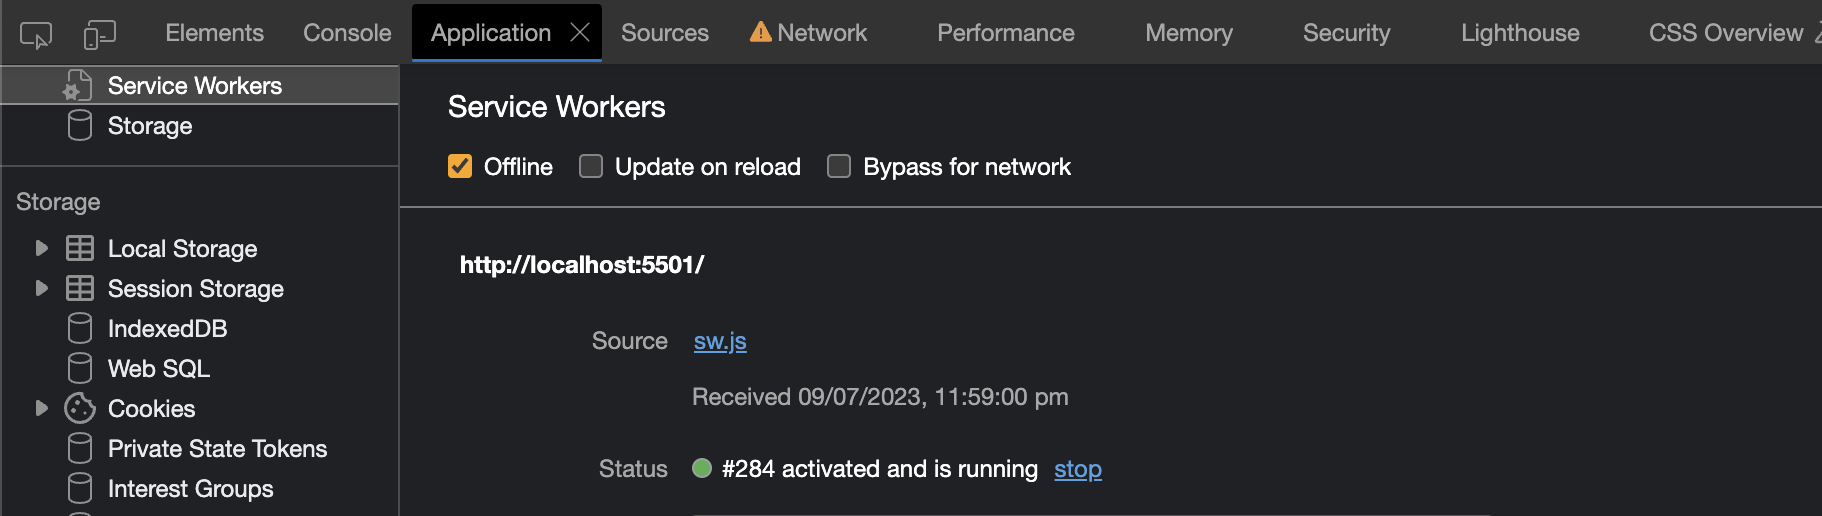The height and width of the screenshot is (516, 1822).
Task: Select Private State Tokens in sidebar
Action: (217, 448)
